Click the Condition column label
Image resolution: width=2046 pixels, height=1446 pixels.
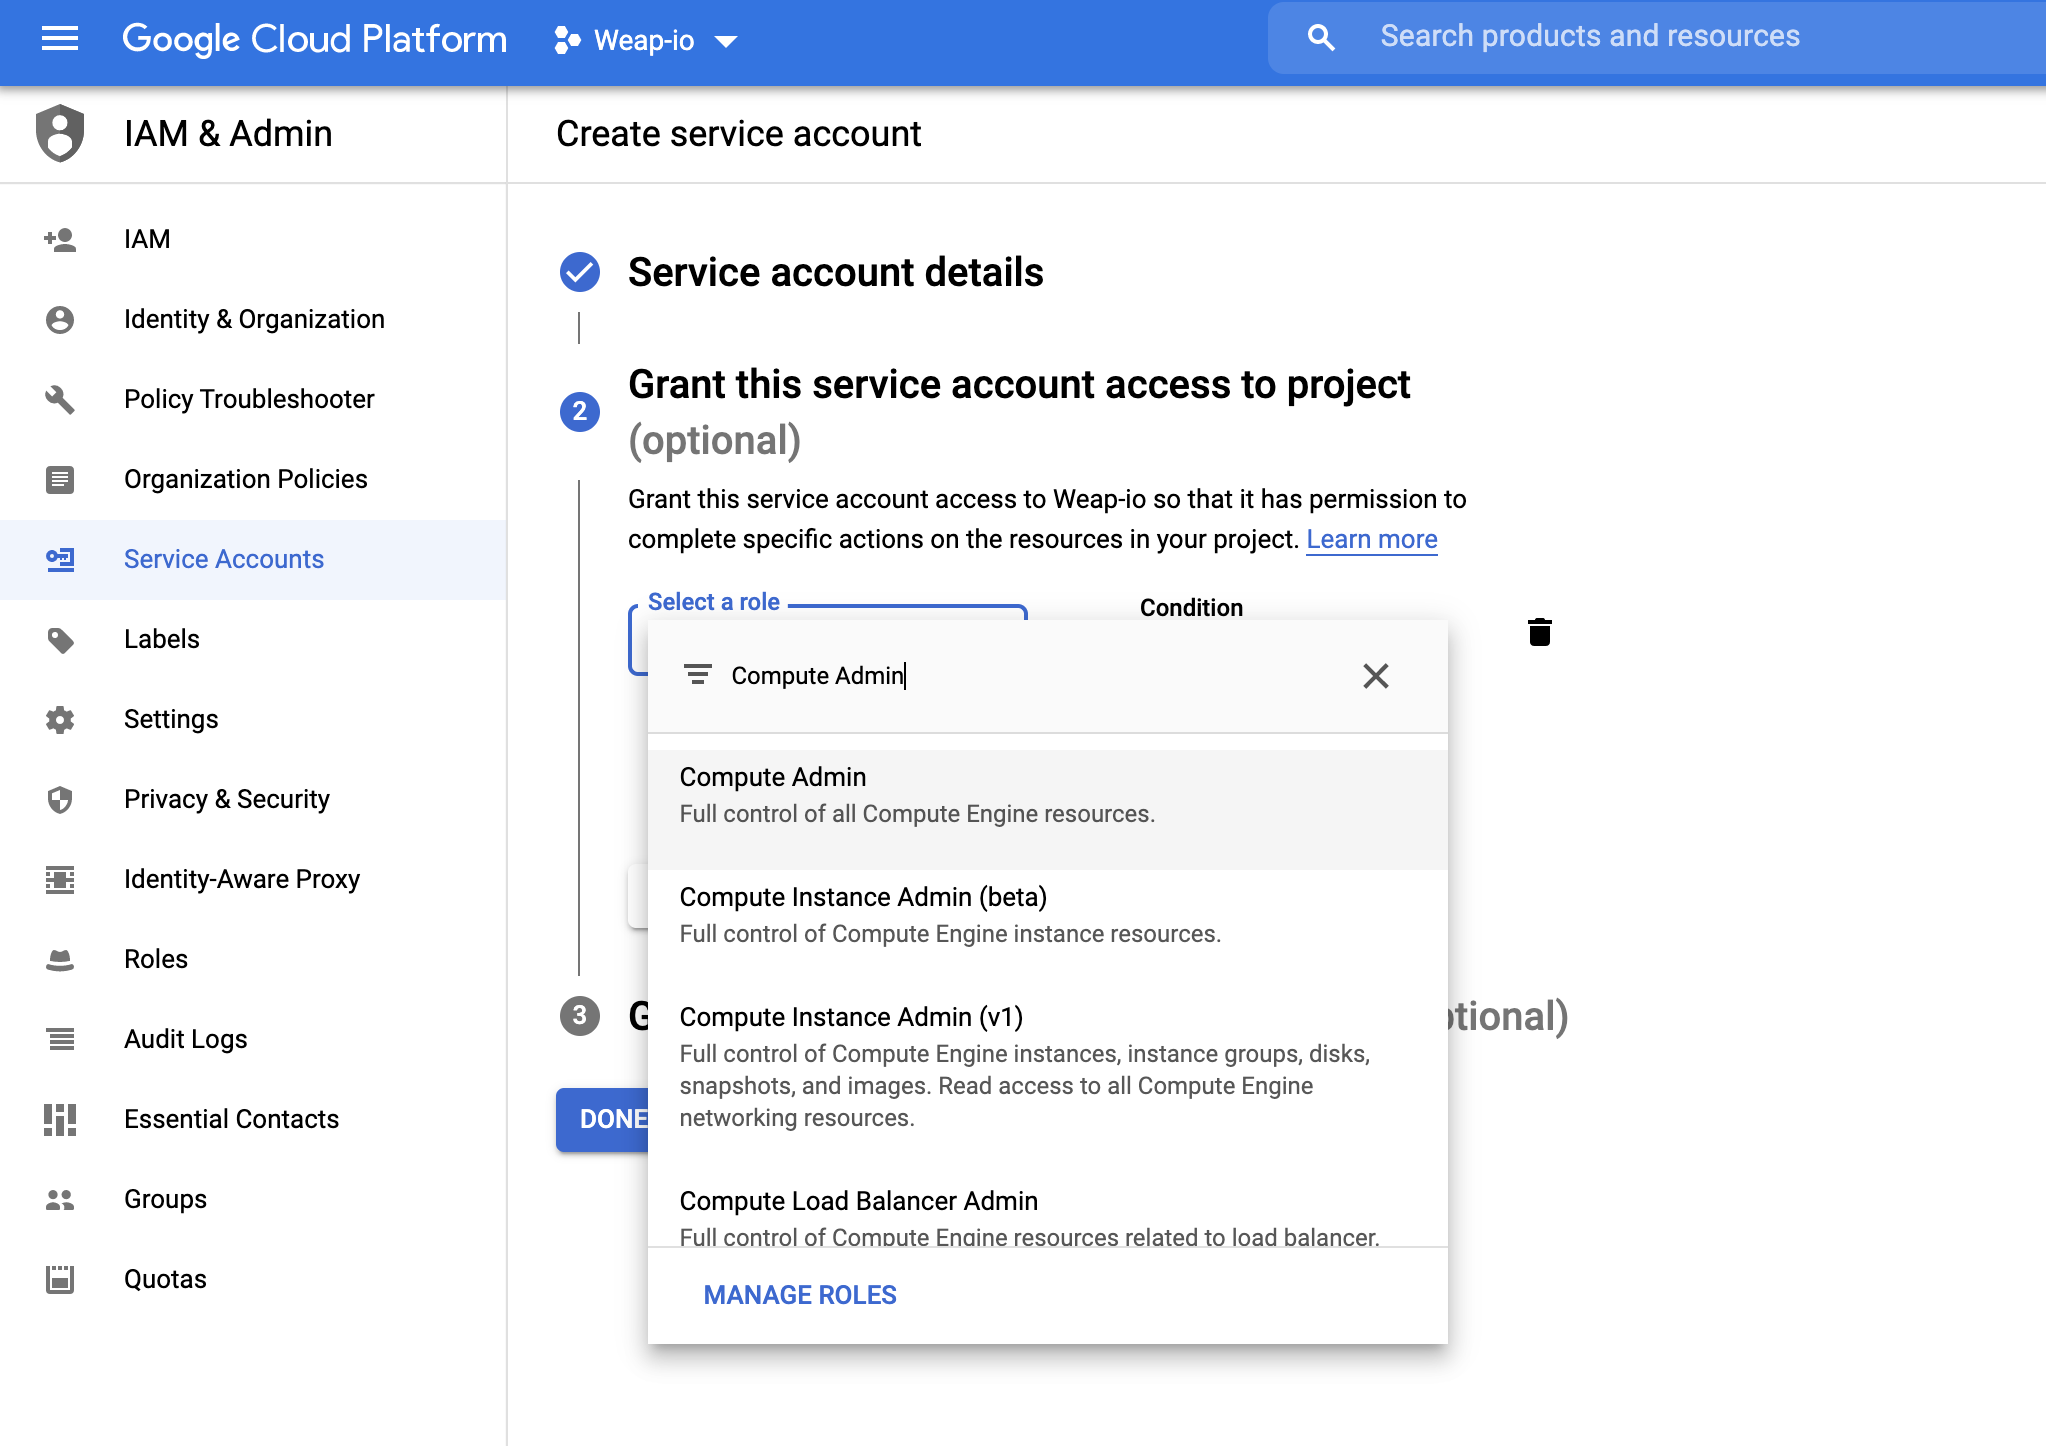click(1191, 607)
